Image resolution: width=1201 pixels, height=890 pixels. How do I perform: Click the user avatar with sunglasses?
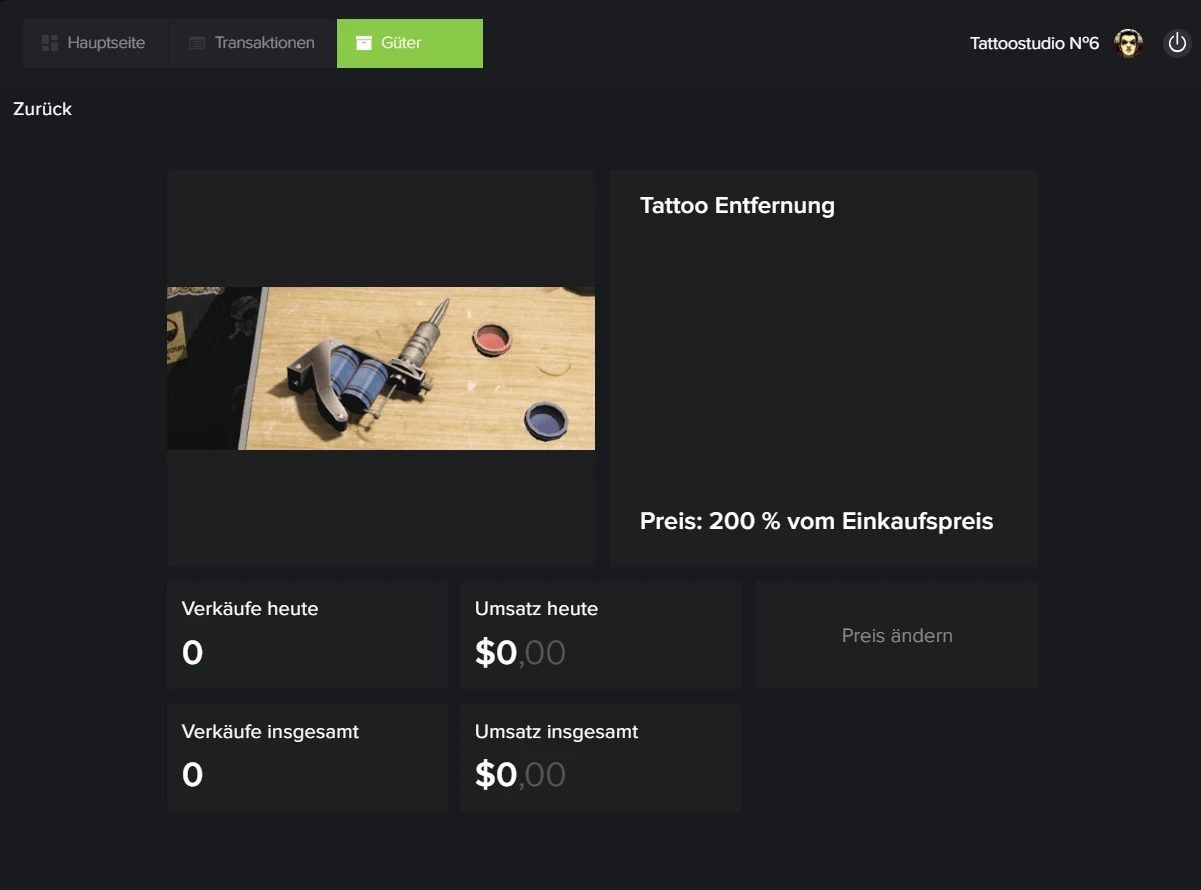pos(1129,44)
